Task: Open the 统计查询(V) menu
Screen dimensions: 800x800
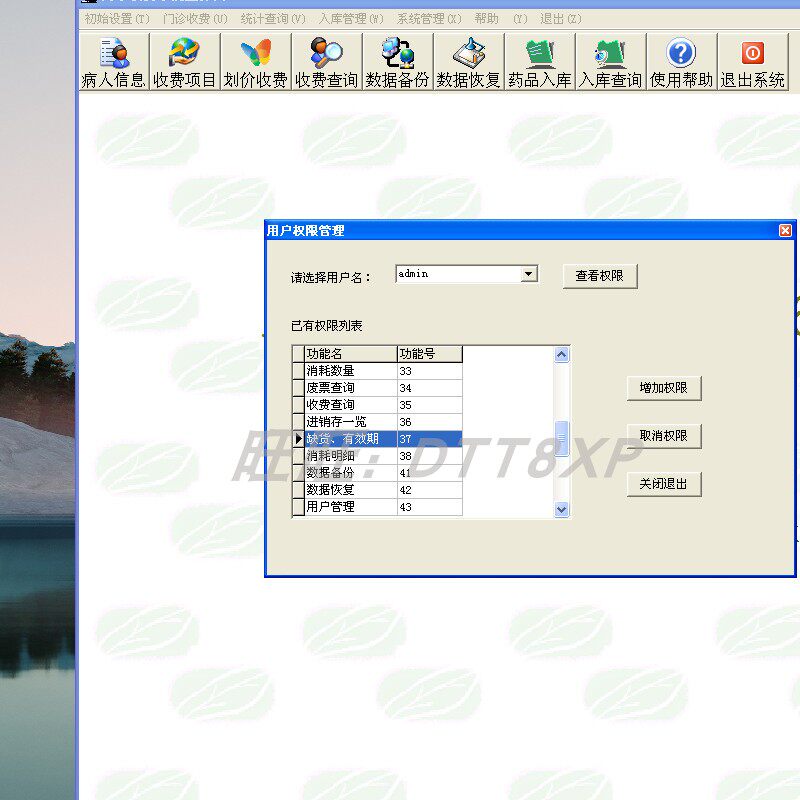Action: click(x=273, y=19)
